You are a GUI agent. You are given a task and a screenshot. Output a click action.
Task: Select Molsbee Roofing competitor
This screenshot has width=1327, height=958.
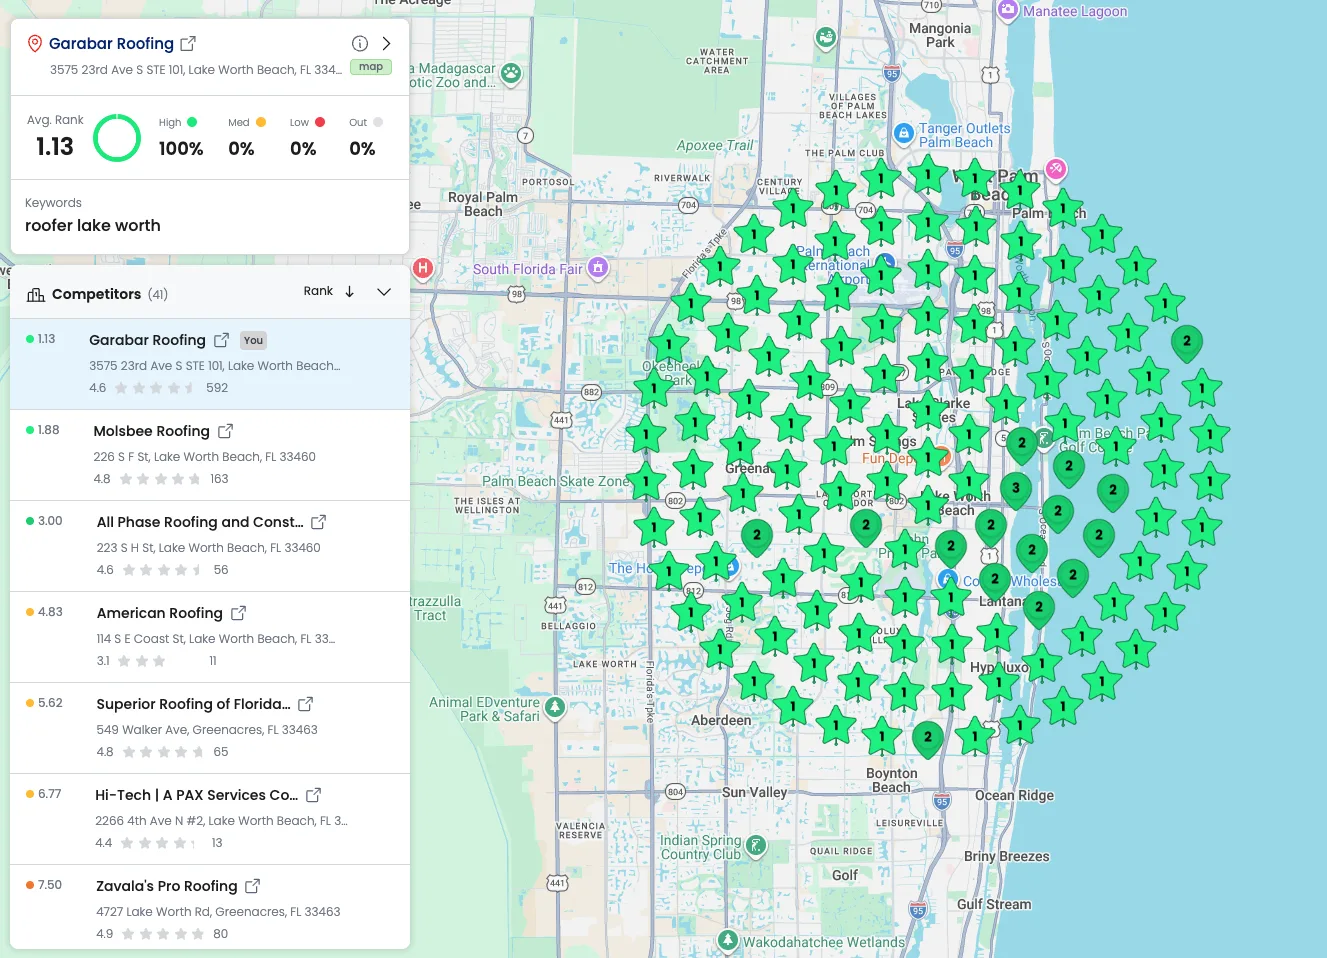210,455
